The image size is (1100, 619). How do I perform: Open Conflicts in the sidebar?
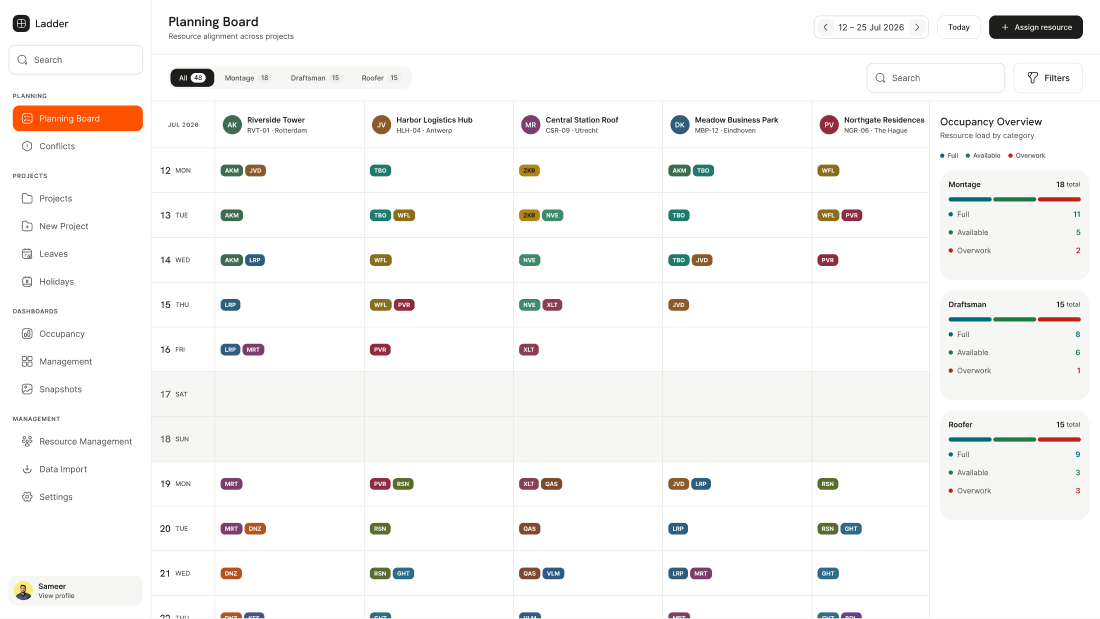[77, 146]
